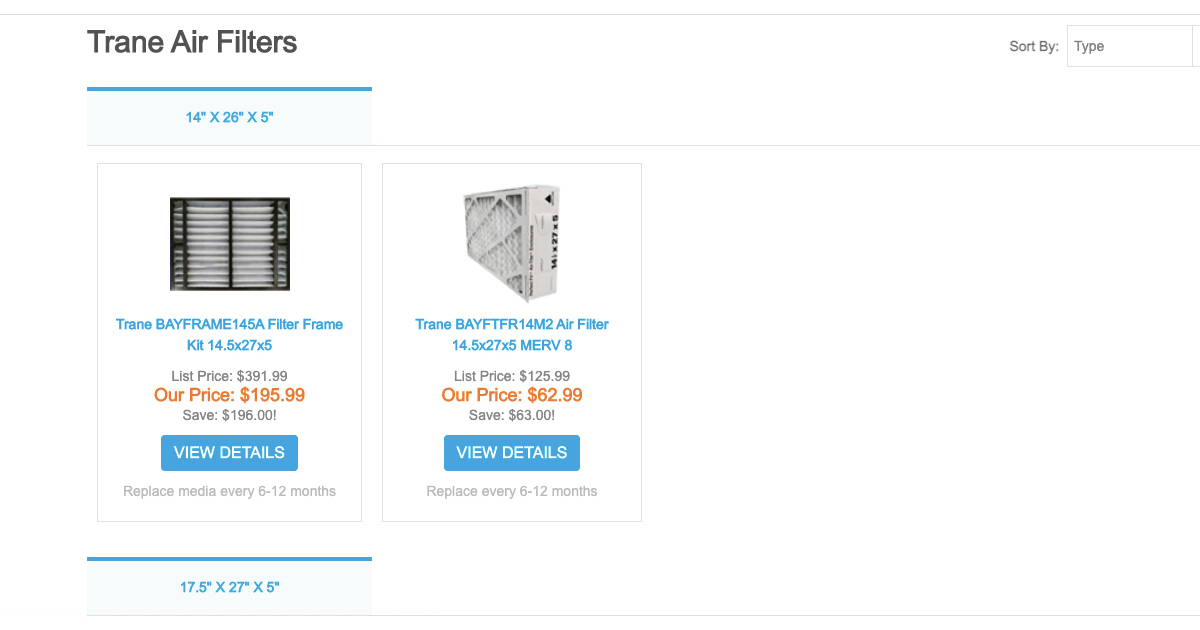Expand the sort options selector
Viewport: 1200px width, 630px height.
(x=1130, y=46)
